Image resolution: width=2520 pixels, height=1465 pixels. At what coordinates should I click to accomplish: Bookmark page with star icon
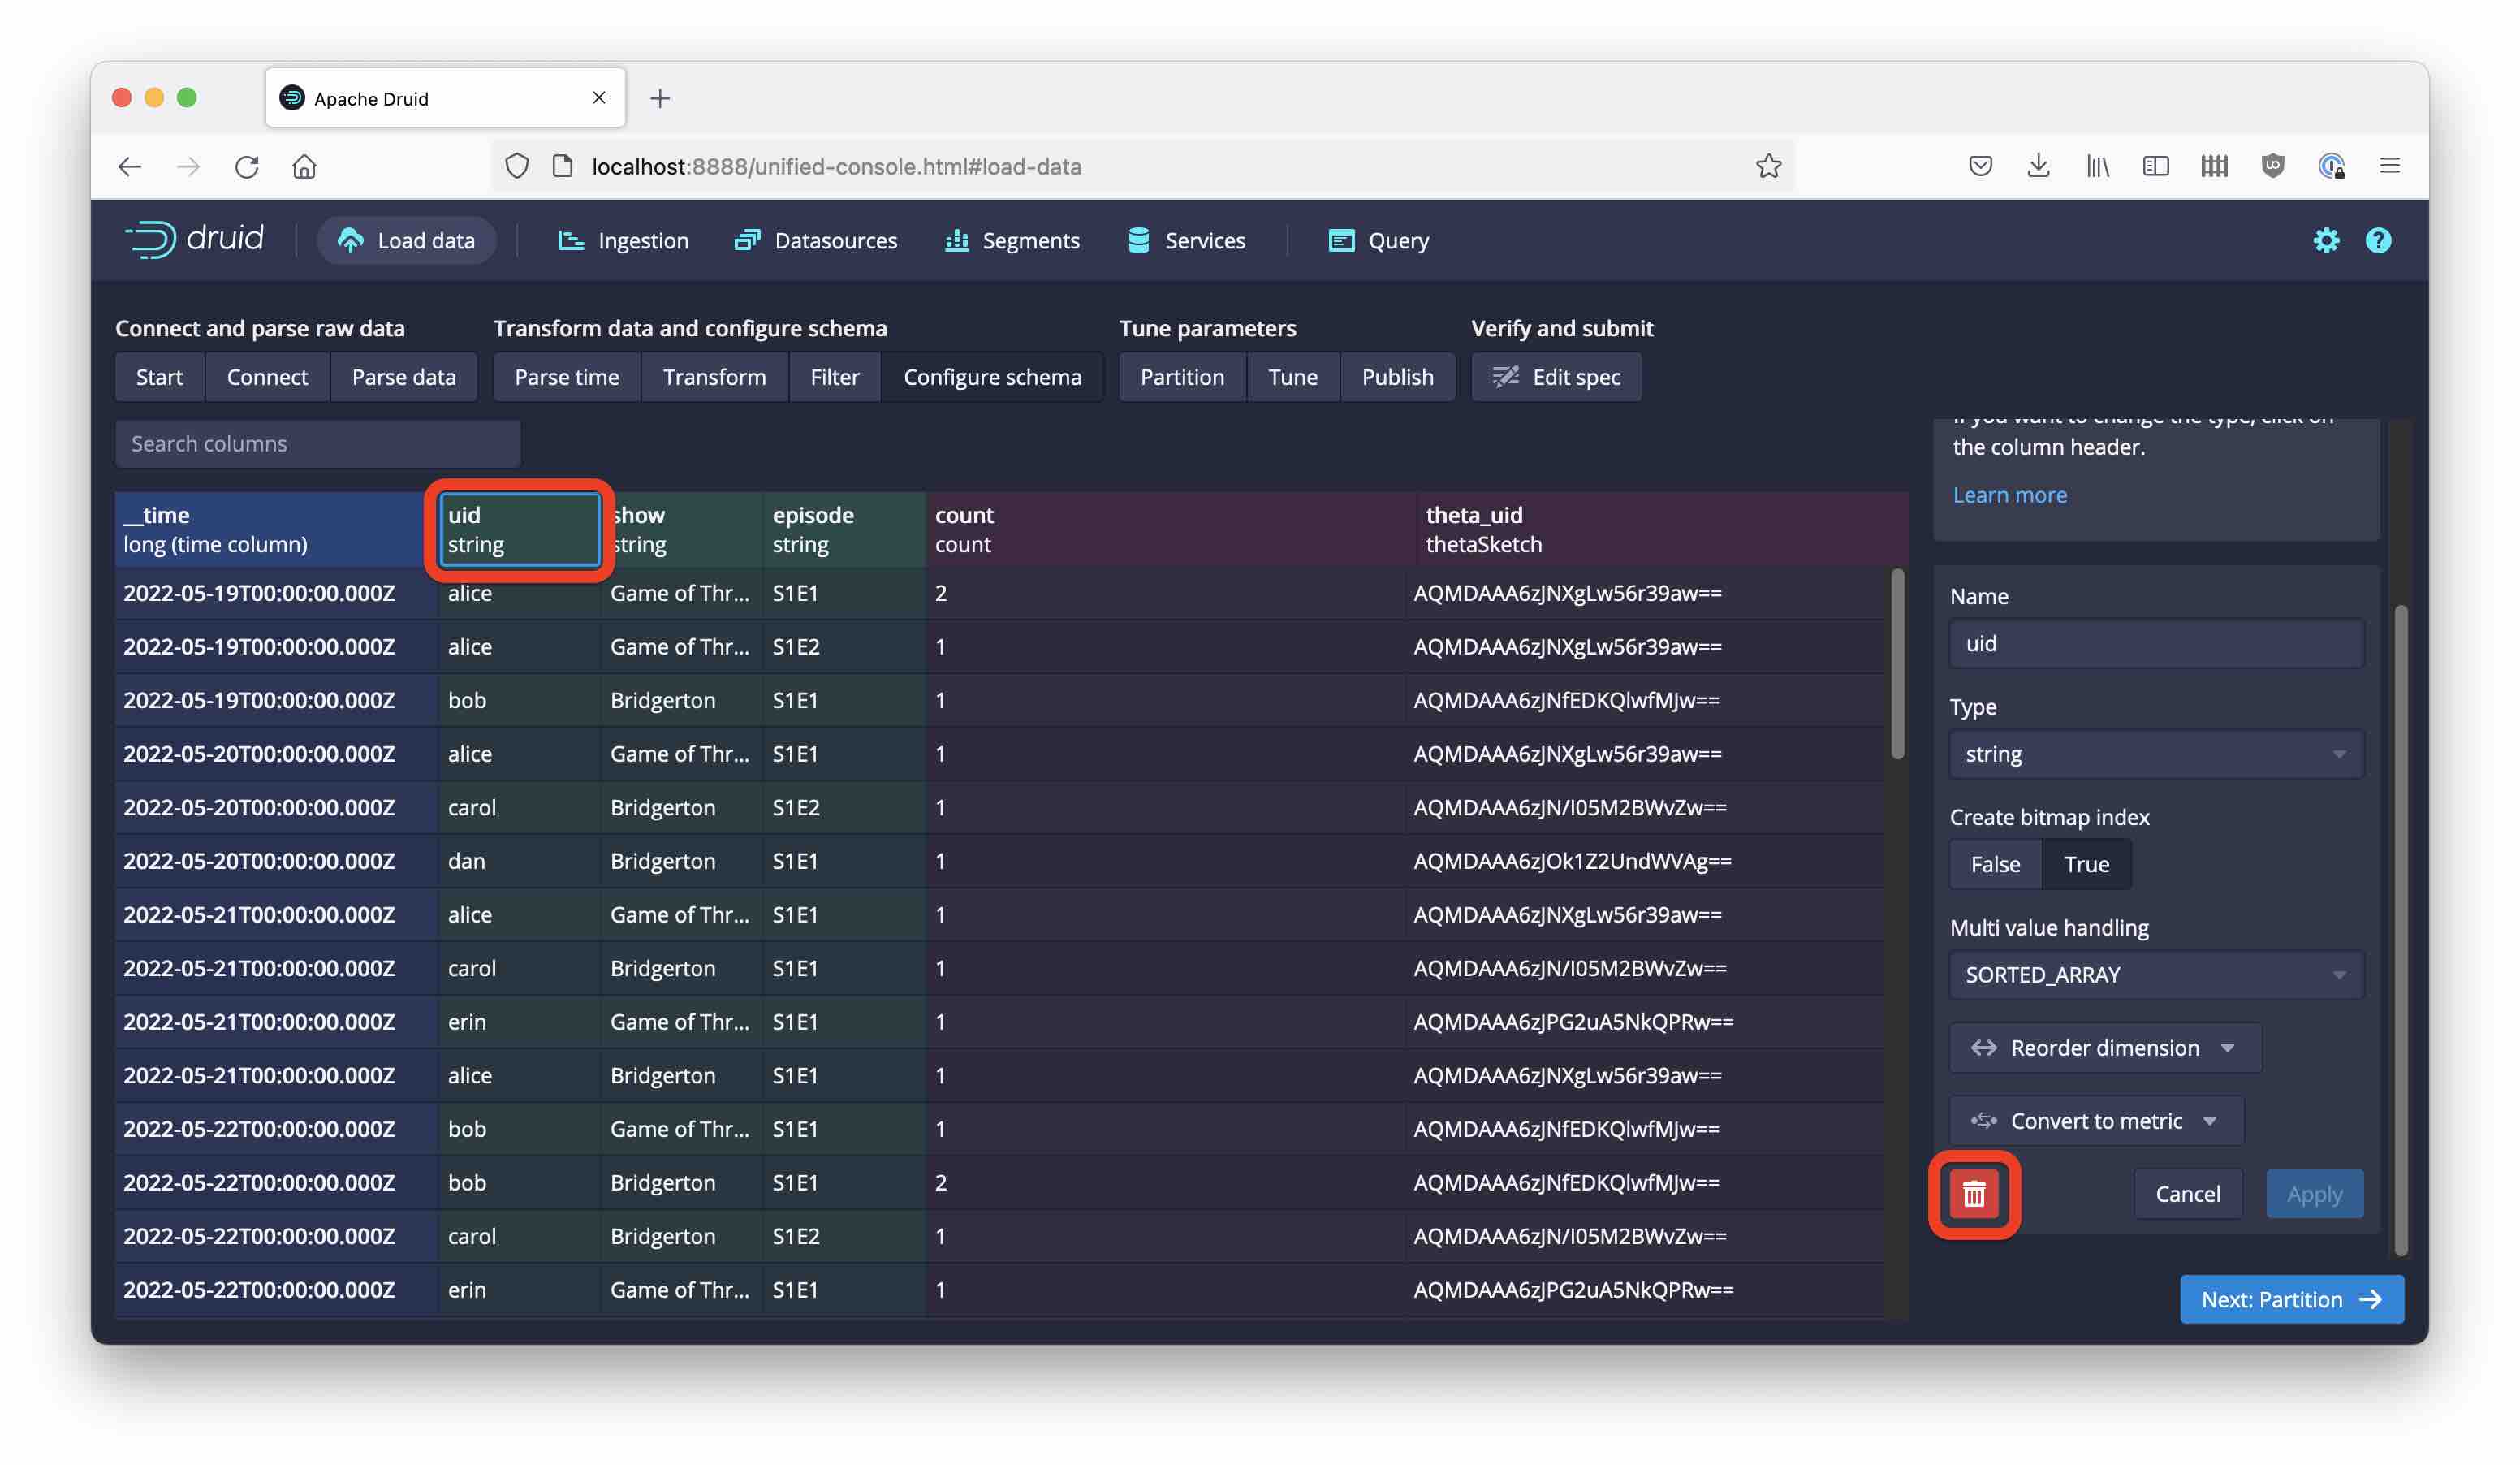(1768, 166)
